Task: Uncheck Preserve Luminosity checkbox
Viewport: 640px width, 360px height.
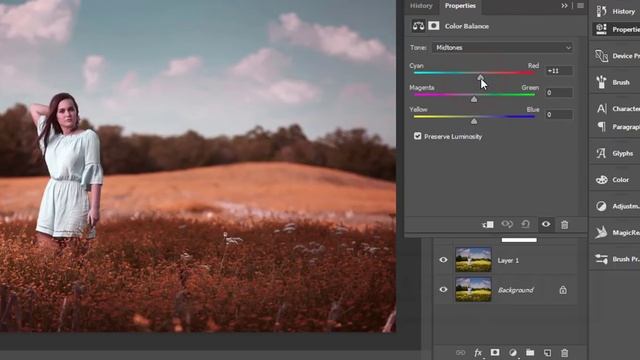Action: pyautogui.click(x=417, y=136)
